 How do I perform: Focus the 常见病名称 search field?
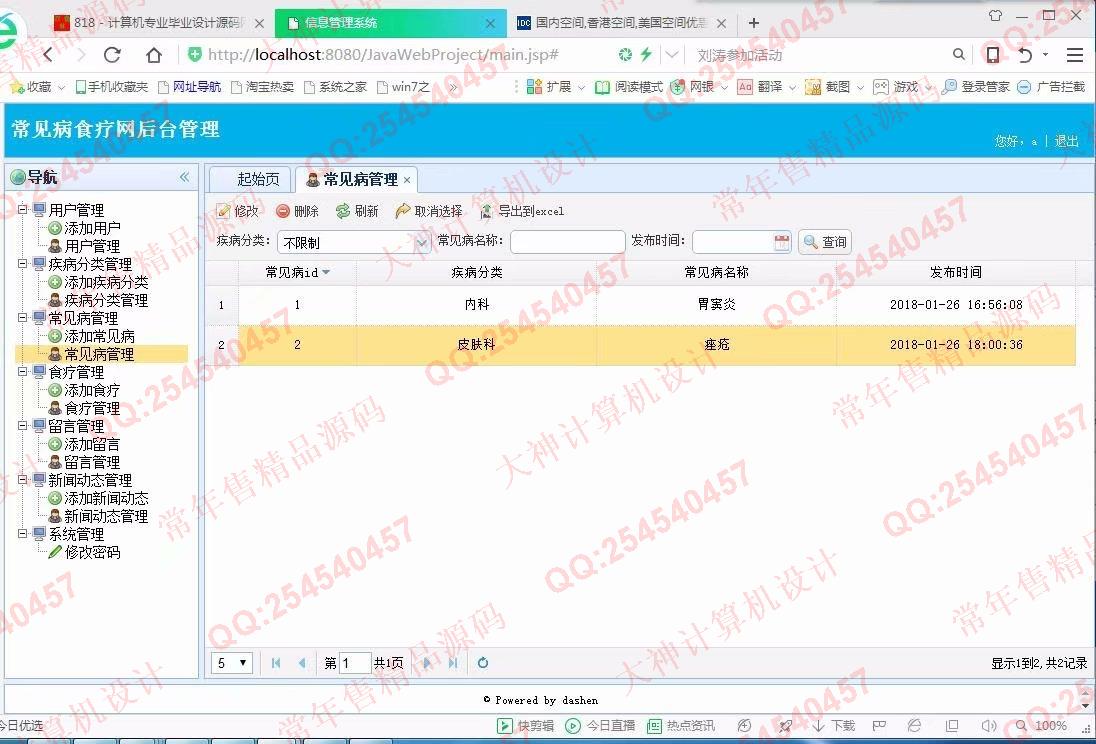tap(568, 242)
